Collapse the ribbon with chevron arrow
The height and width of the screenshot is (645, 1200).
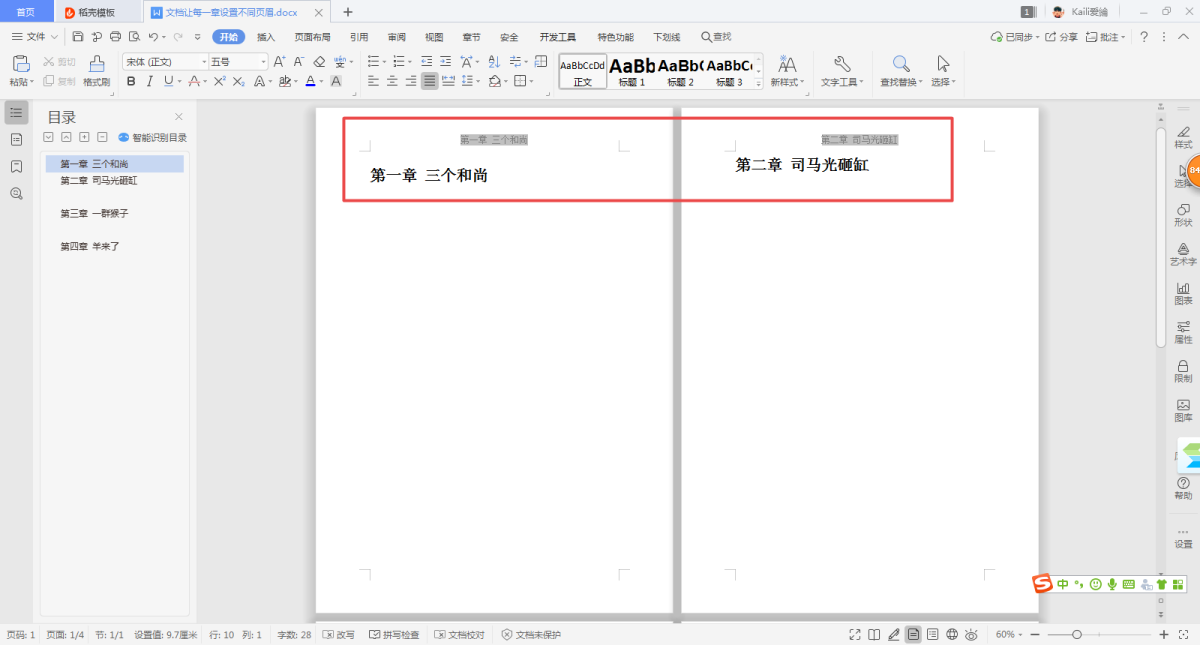pyautogui.click(x=1183, y=37)
